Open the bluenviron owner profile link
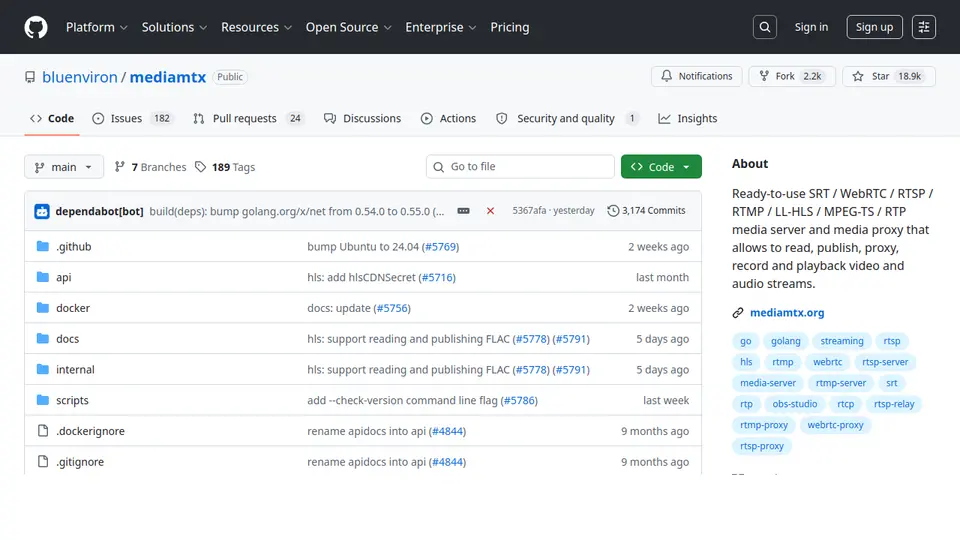Screen dimensions: 960x540 click(80, 77)
